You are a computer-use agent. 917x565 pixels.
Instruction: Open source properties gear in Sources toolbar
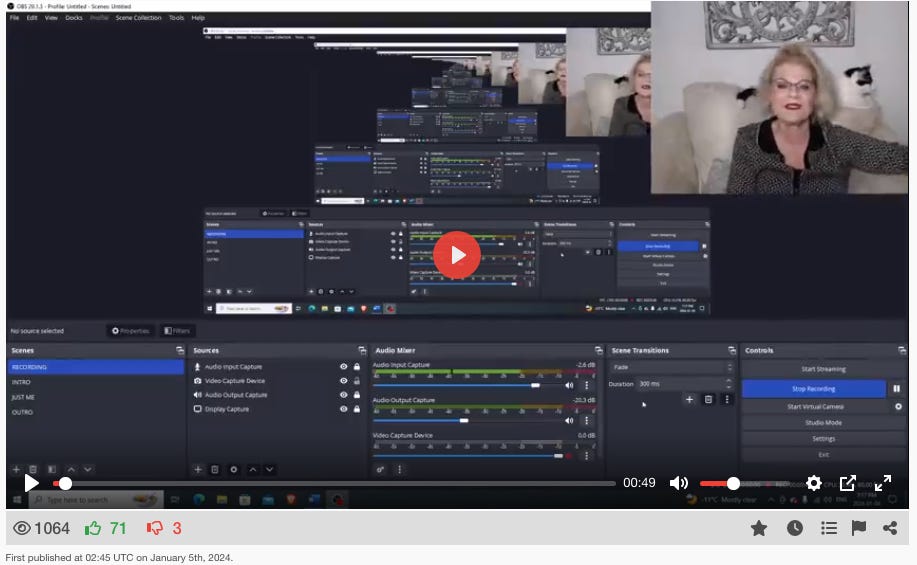click(234, 469)
